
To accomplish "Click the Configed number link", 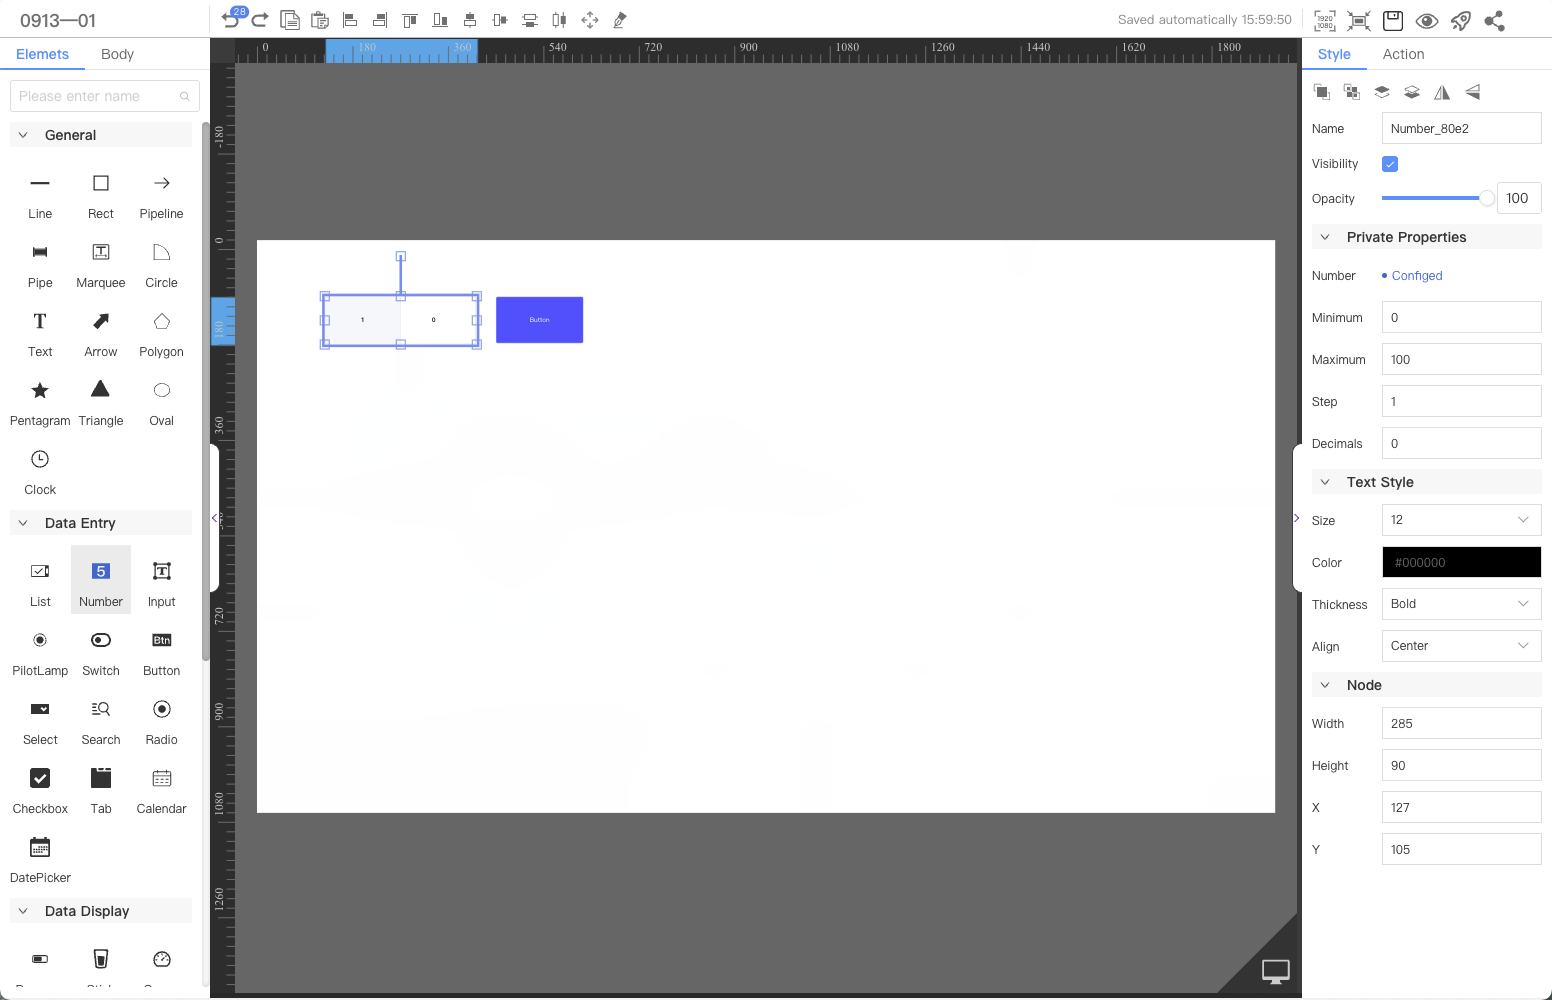I will point(1416,276).
